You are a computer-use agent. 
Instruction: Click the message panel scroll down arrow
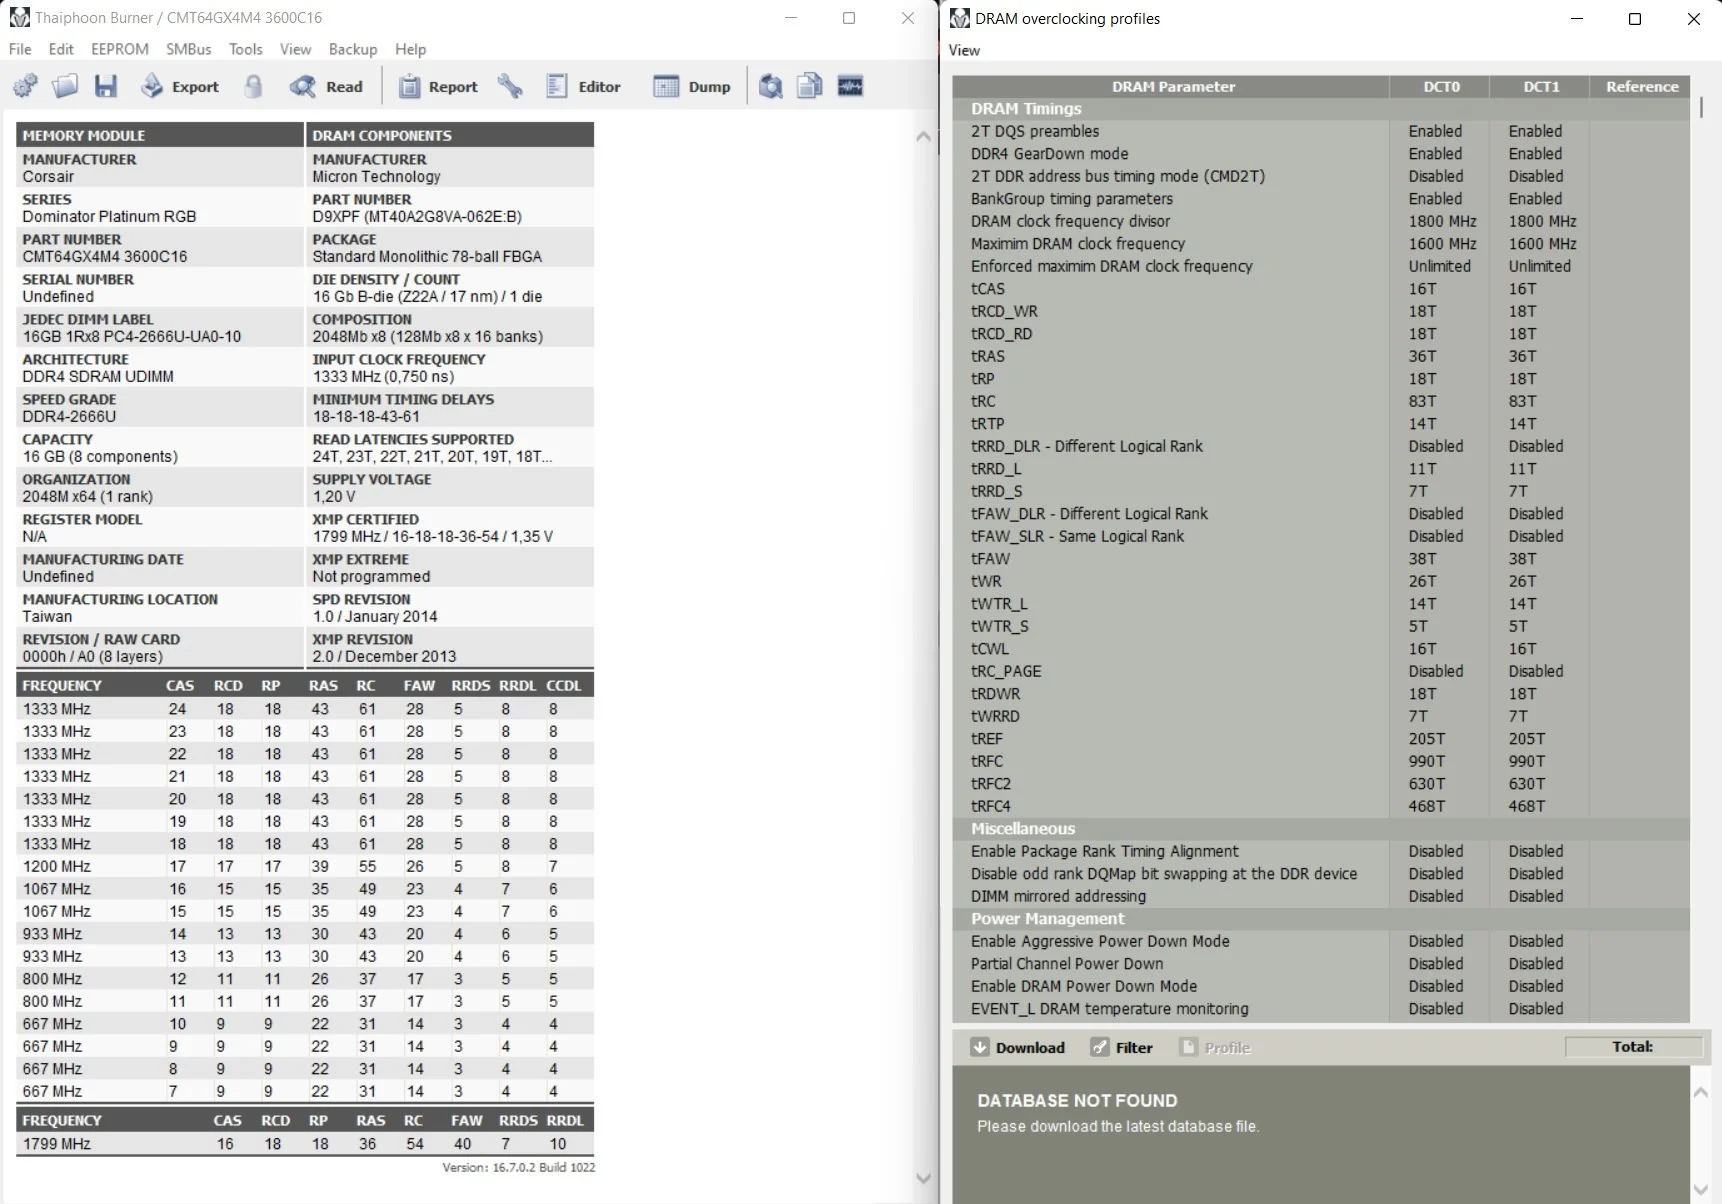pyautogui.click(x=1701, y=1188)
